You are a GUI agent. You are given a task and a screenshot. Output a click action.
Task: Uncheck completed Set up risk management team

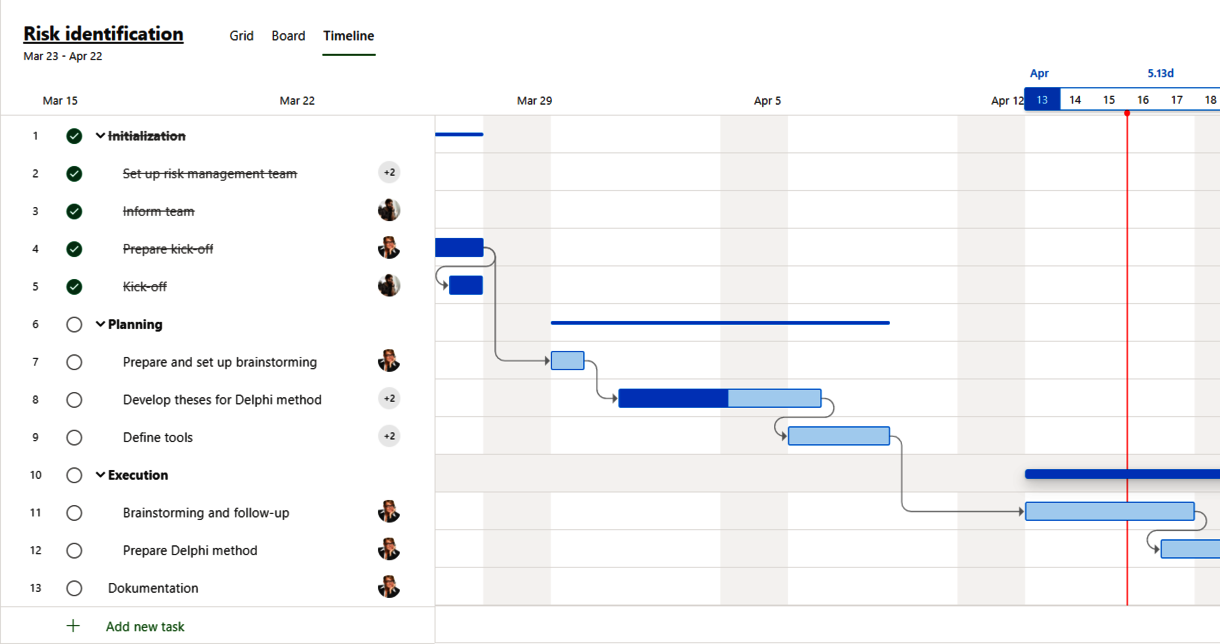(74, 174)
